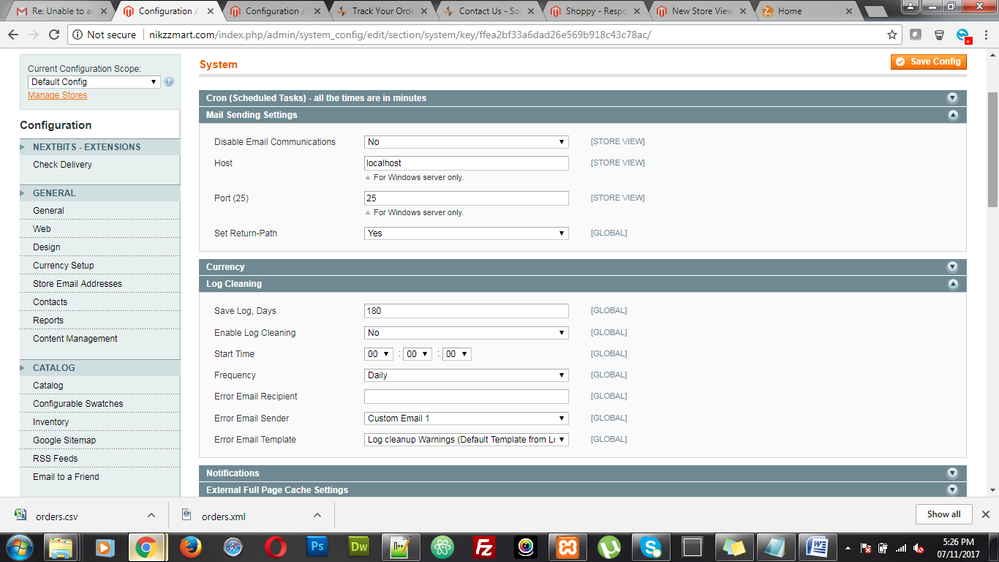The width and height of the screenshot is (999, 562).
Task: Open the Frequency dropdown set to Daily
Action: click(466, 376)
